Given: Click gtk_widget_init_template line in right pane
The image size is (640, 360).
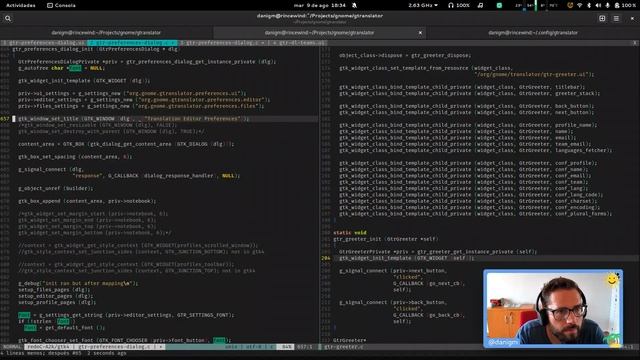Looking at the screenshot, I should click(407, 258).
